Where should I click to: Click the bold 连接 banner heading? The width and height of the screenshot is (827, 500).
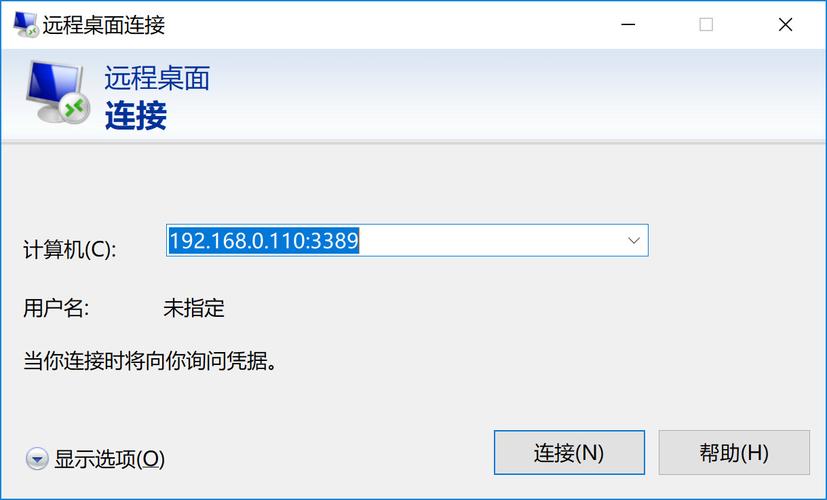(x=136, y=116)
